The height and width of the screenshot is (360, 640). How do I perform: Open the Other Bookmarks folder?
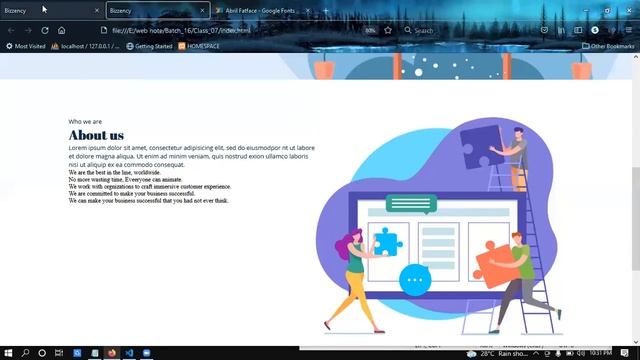click(x=608, y=46)
